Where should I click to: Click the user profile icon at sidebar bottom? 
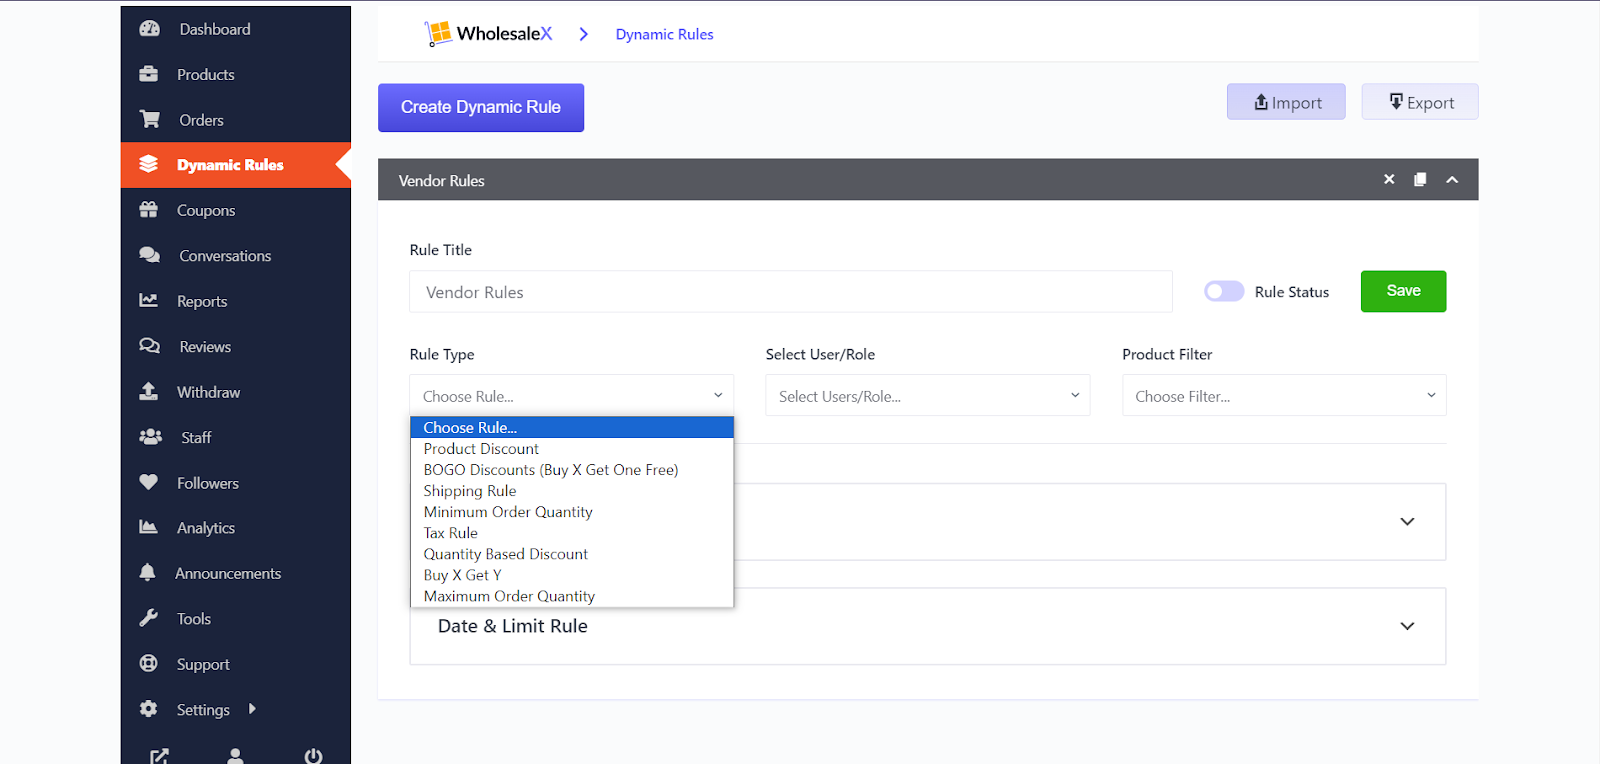point(236,757)
